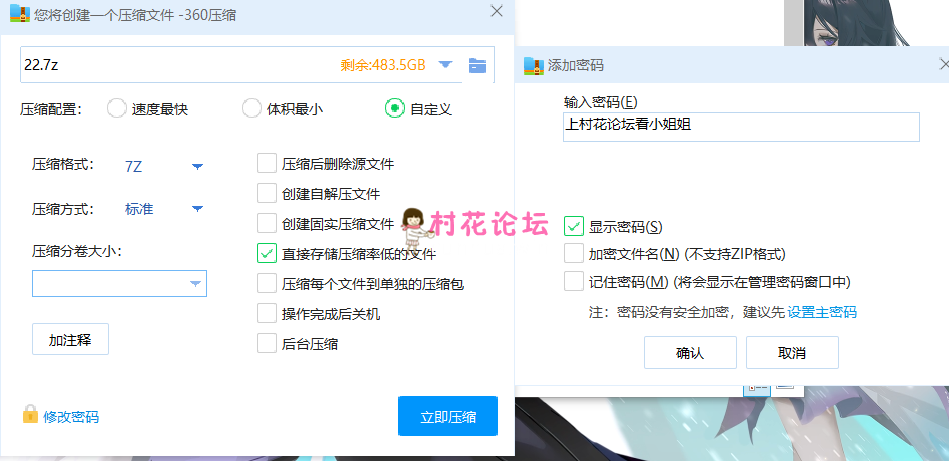
Task: Select the 体积最小 compression preset
Action: [252, 109]
